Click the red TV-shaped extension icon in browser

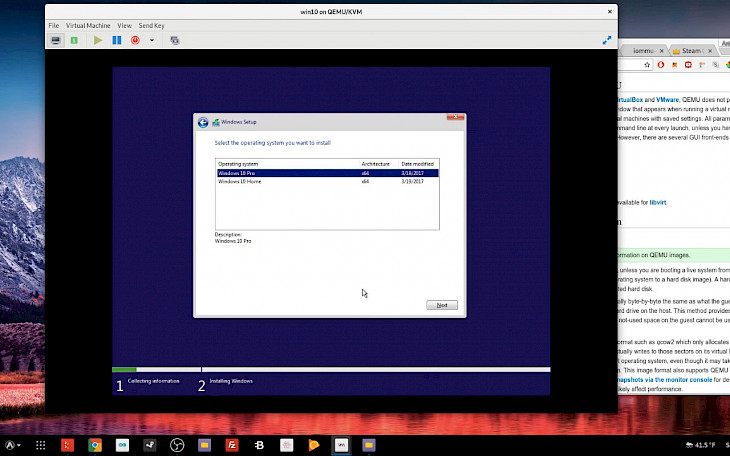tap(688, 65)
